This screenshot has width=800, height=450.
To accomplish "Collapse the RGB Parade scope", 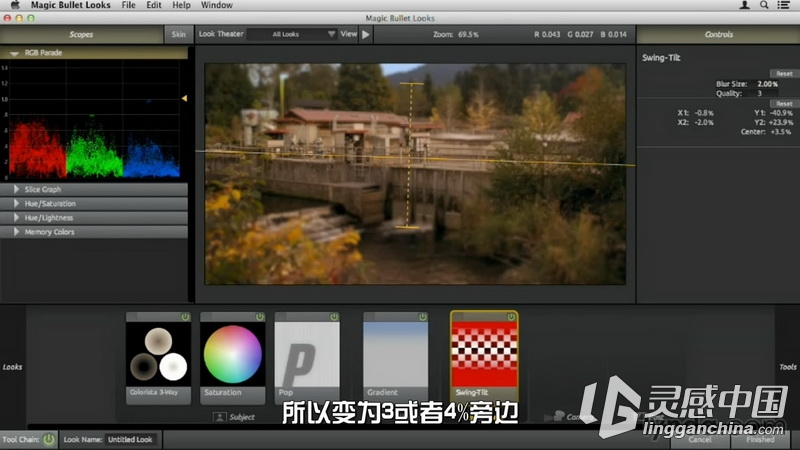I will coord(14,53).
